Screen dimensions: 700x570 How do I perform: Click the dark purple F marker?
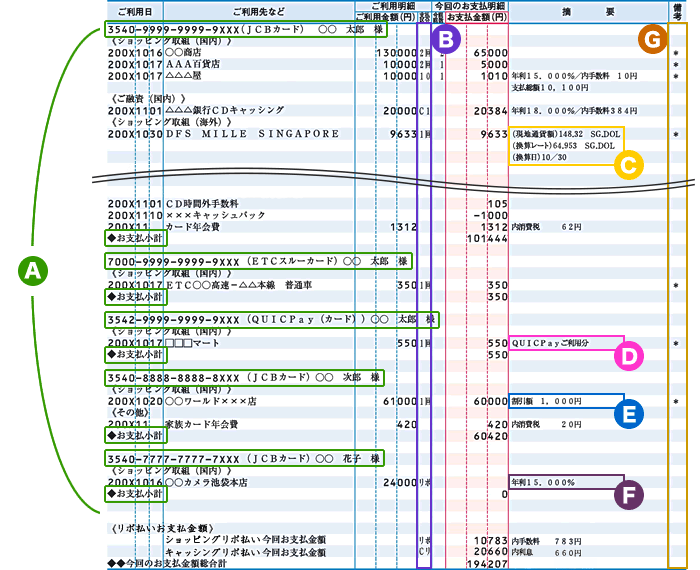(626, 493)
